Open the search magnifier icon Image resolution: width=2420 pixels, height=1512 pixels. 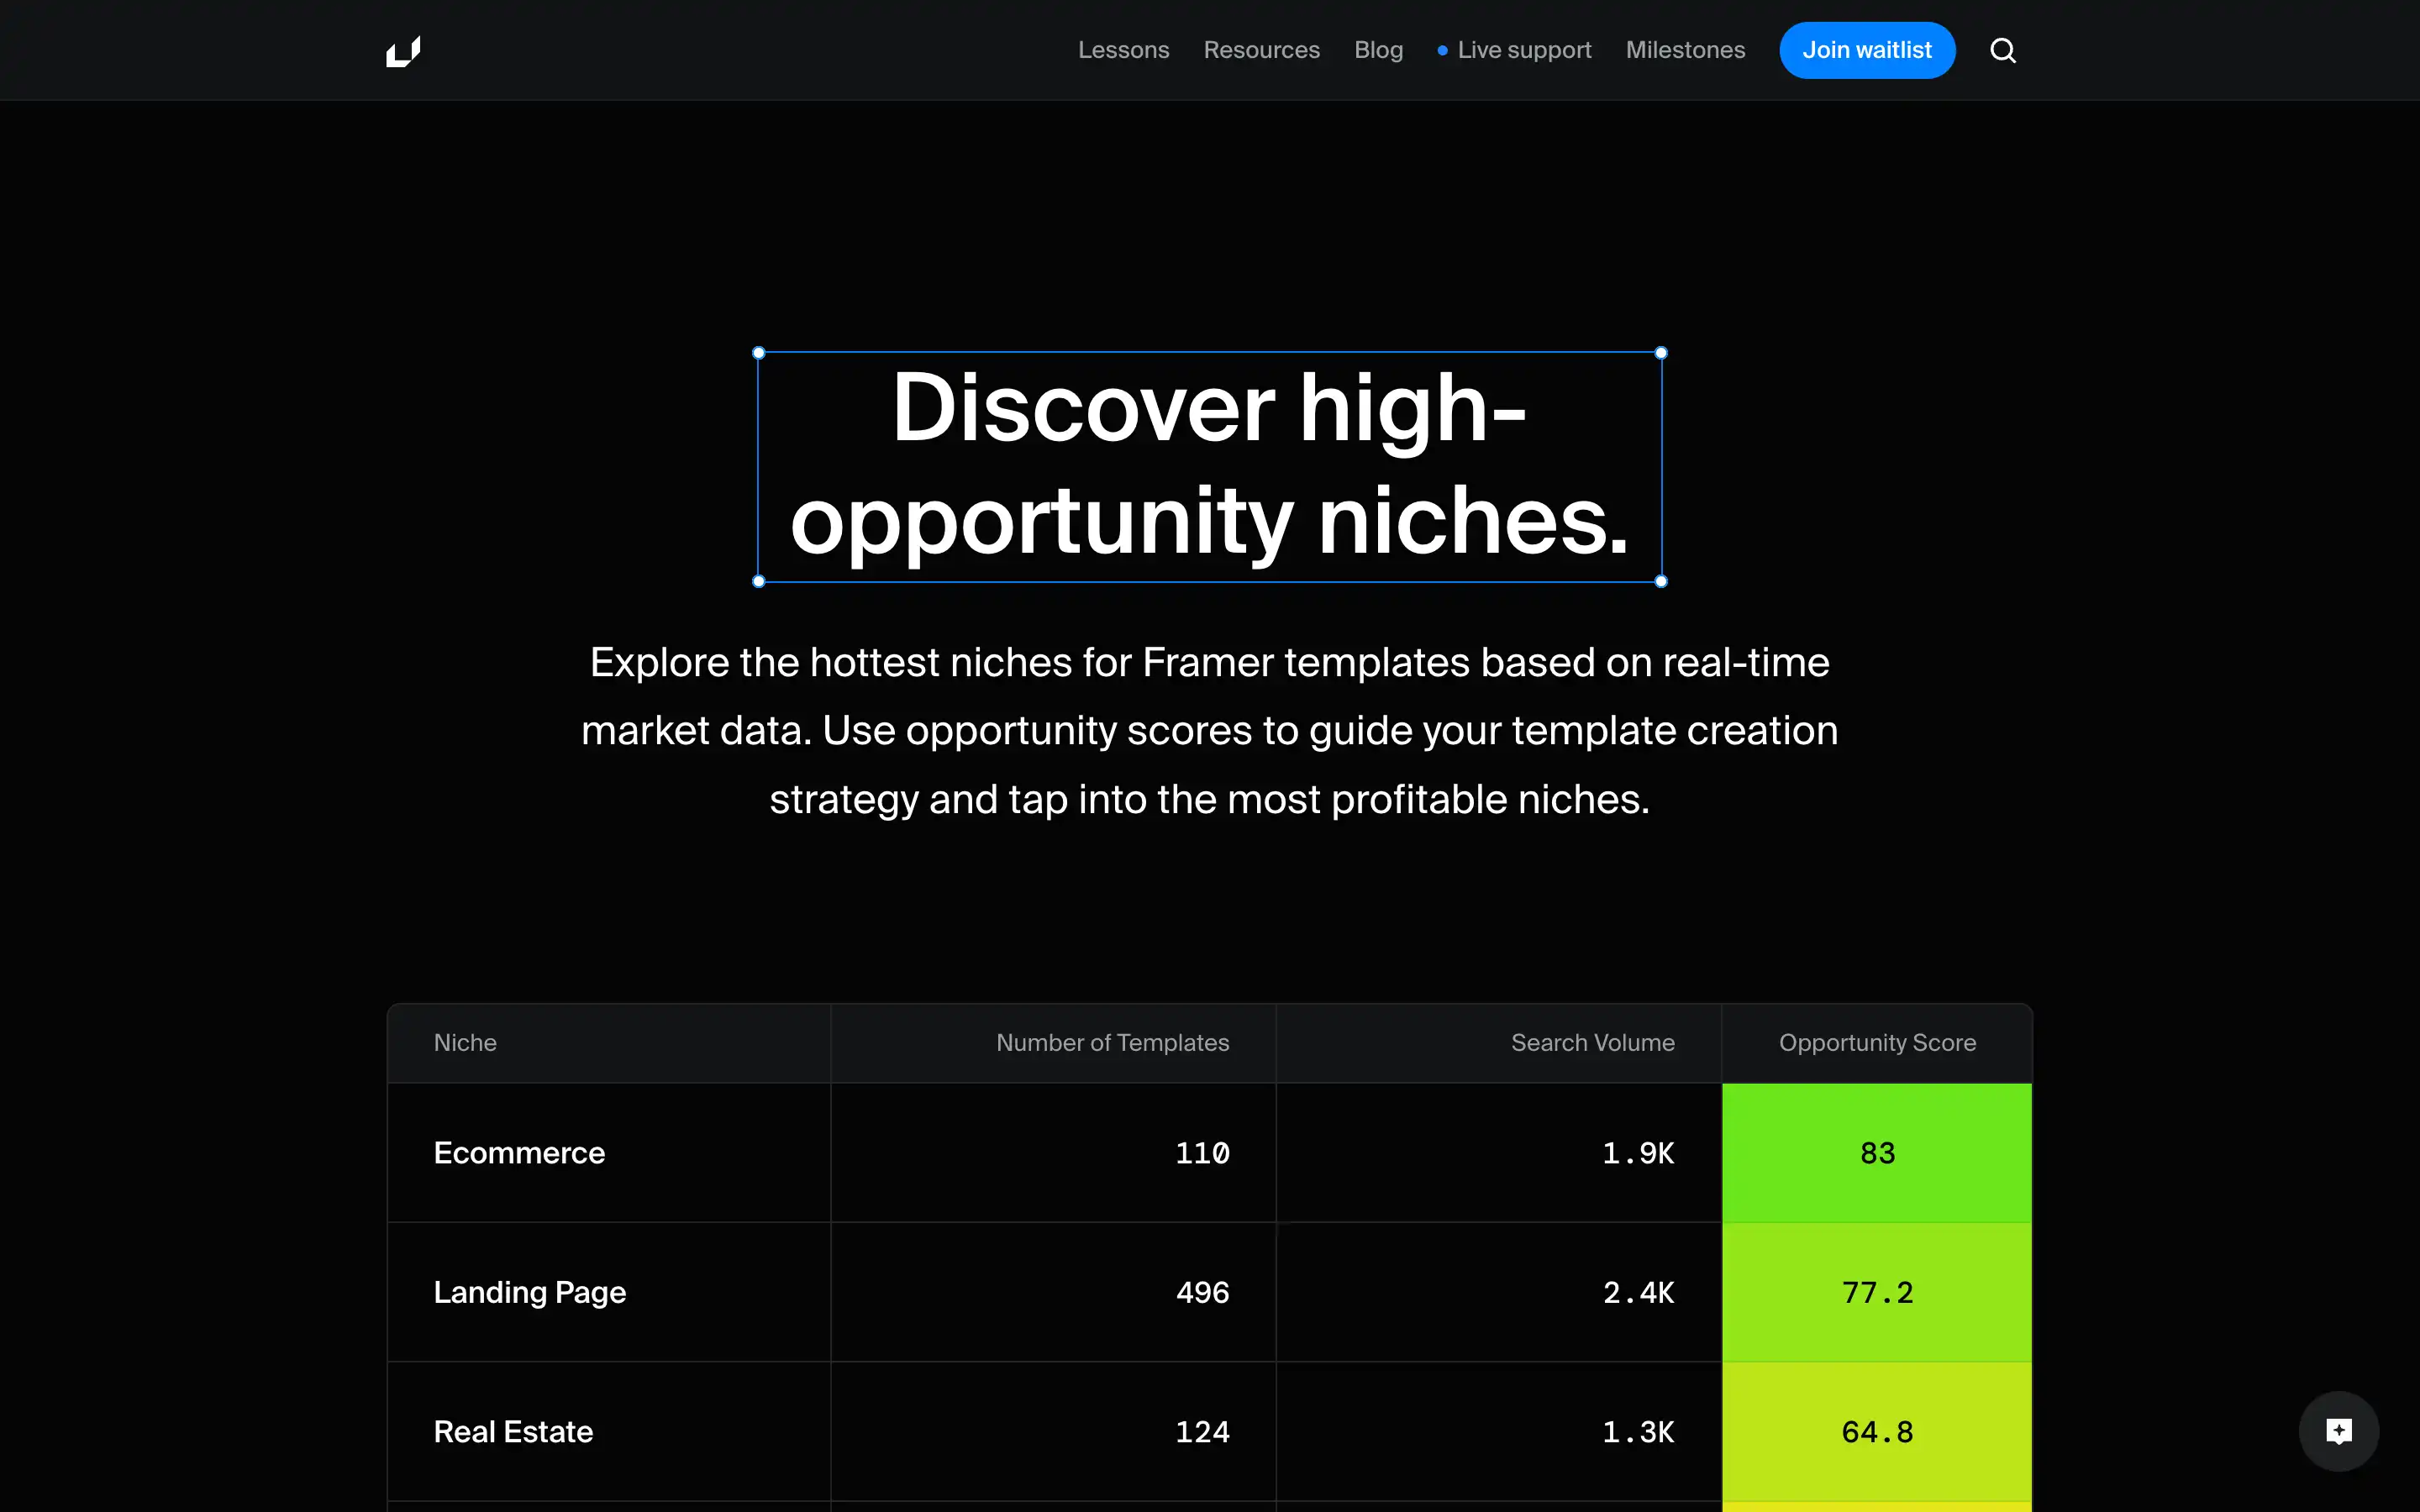point(2003,50)
